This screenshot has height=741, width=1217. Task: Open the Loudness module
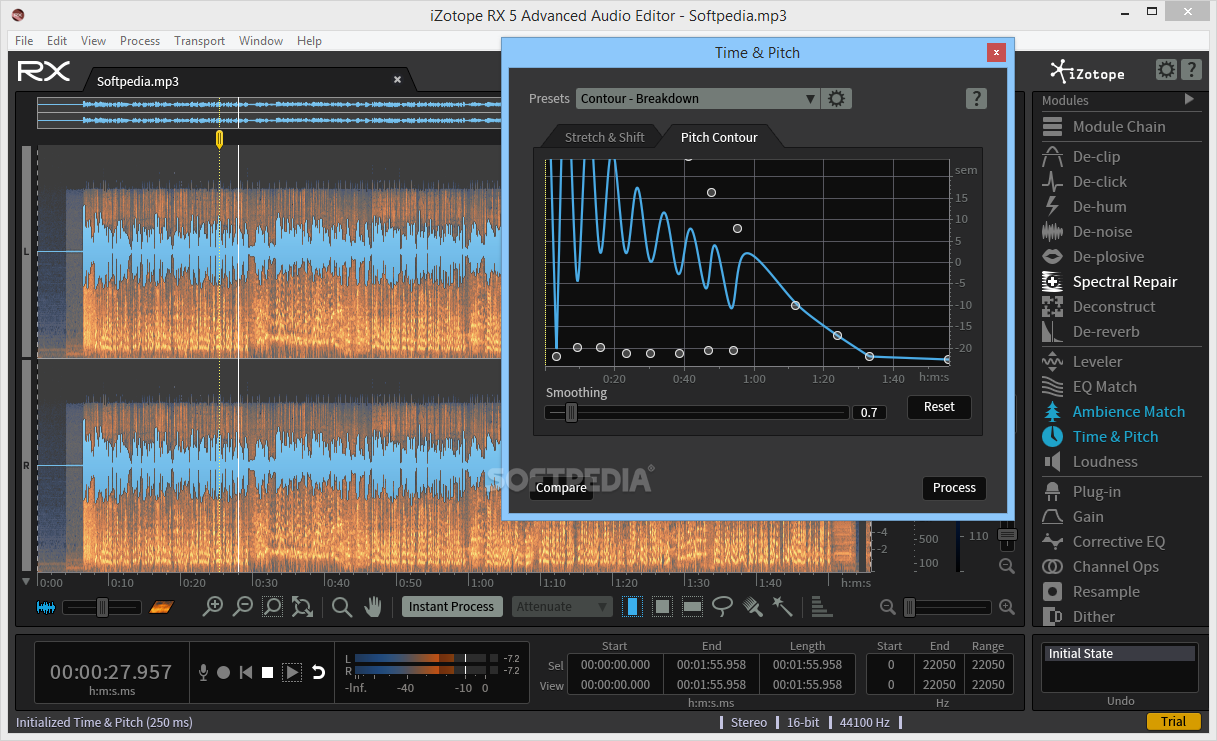(x=1104, y=462)
